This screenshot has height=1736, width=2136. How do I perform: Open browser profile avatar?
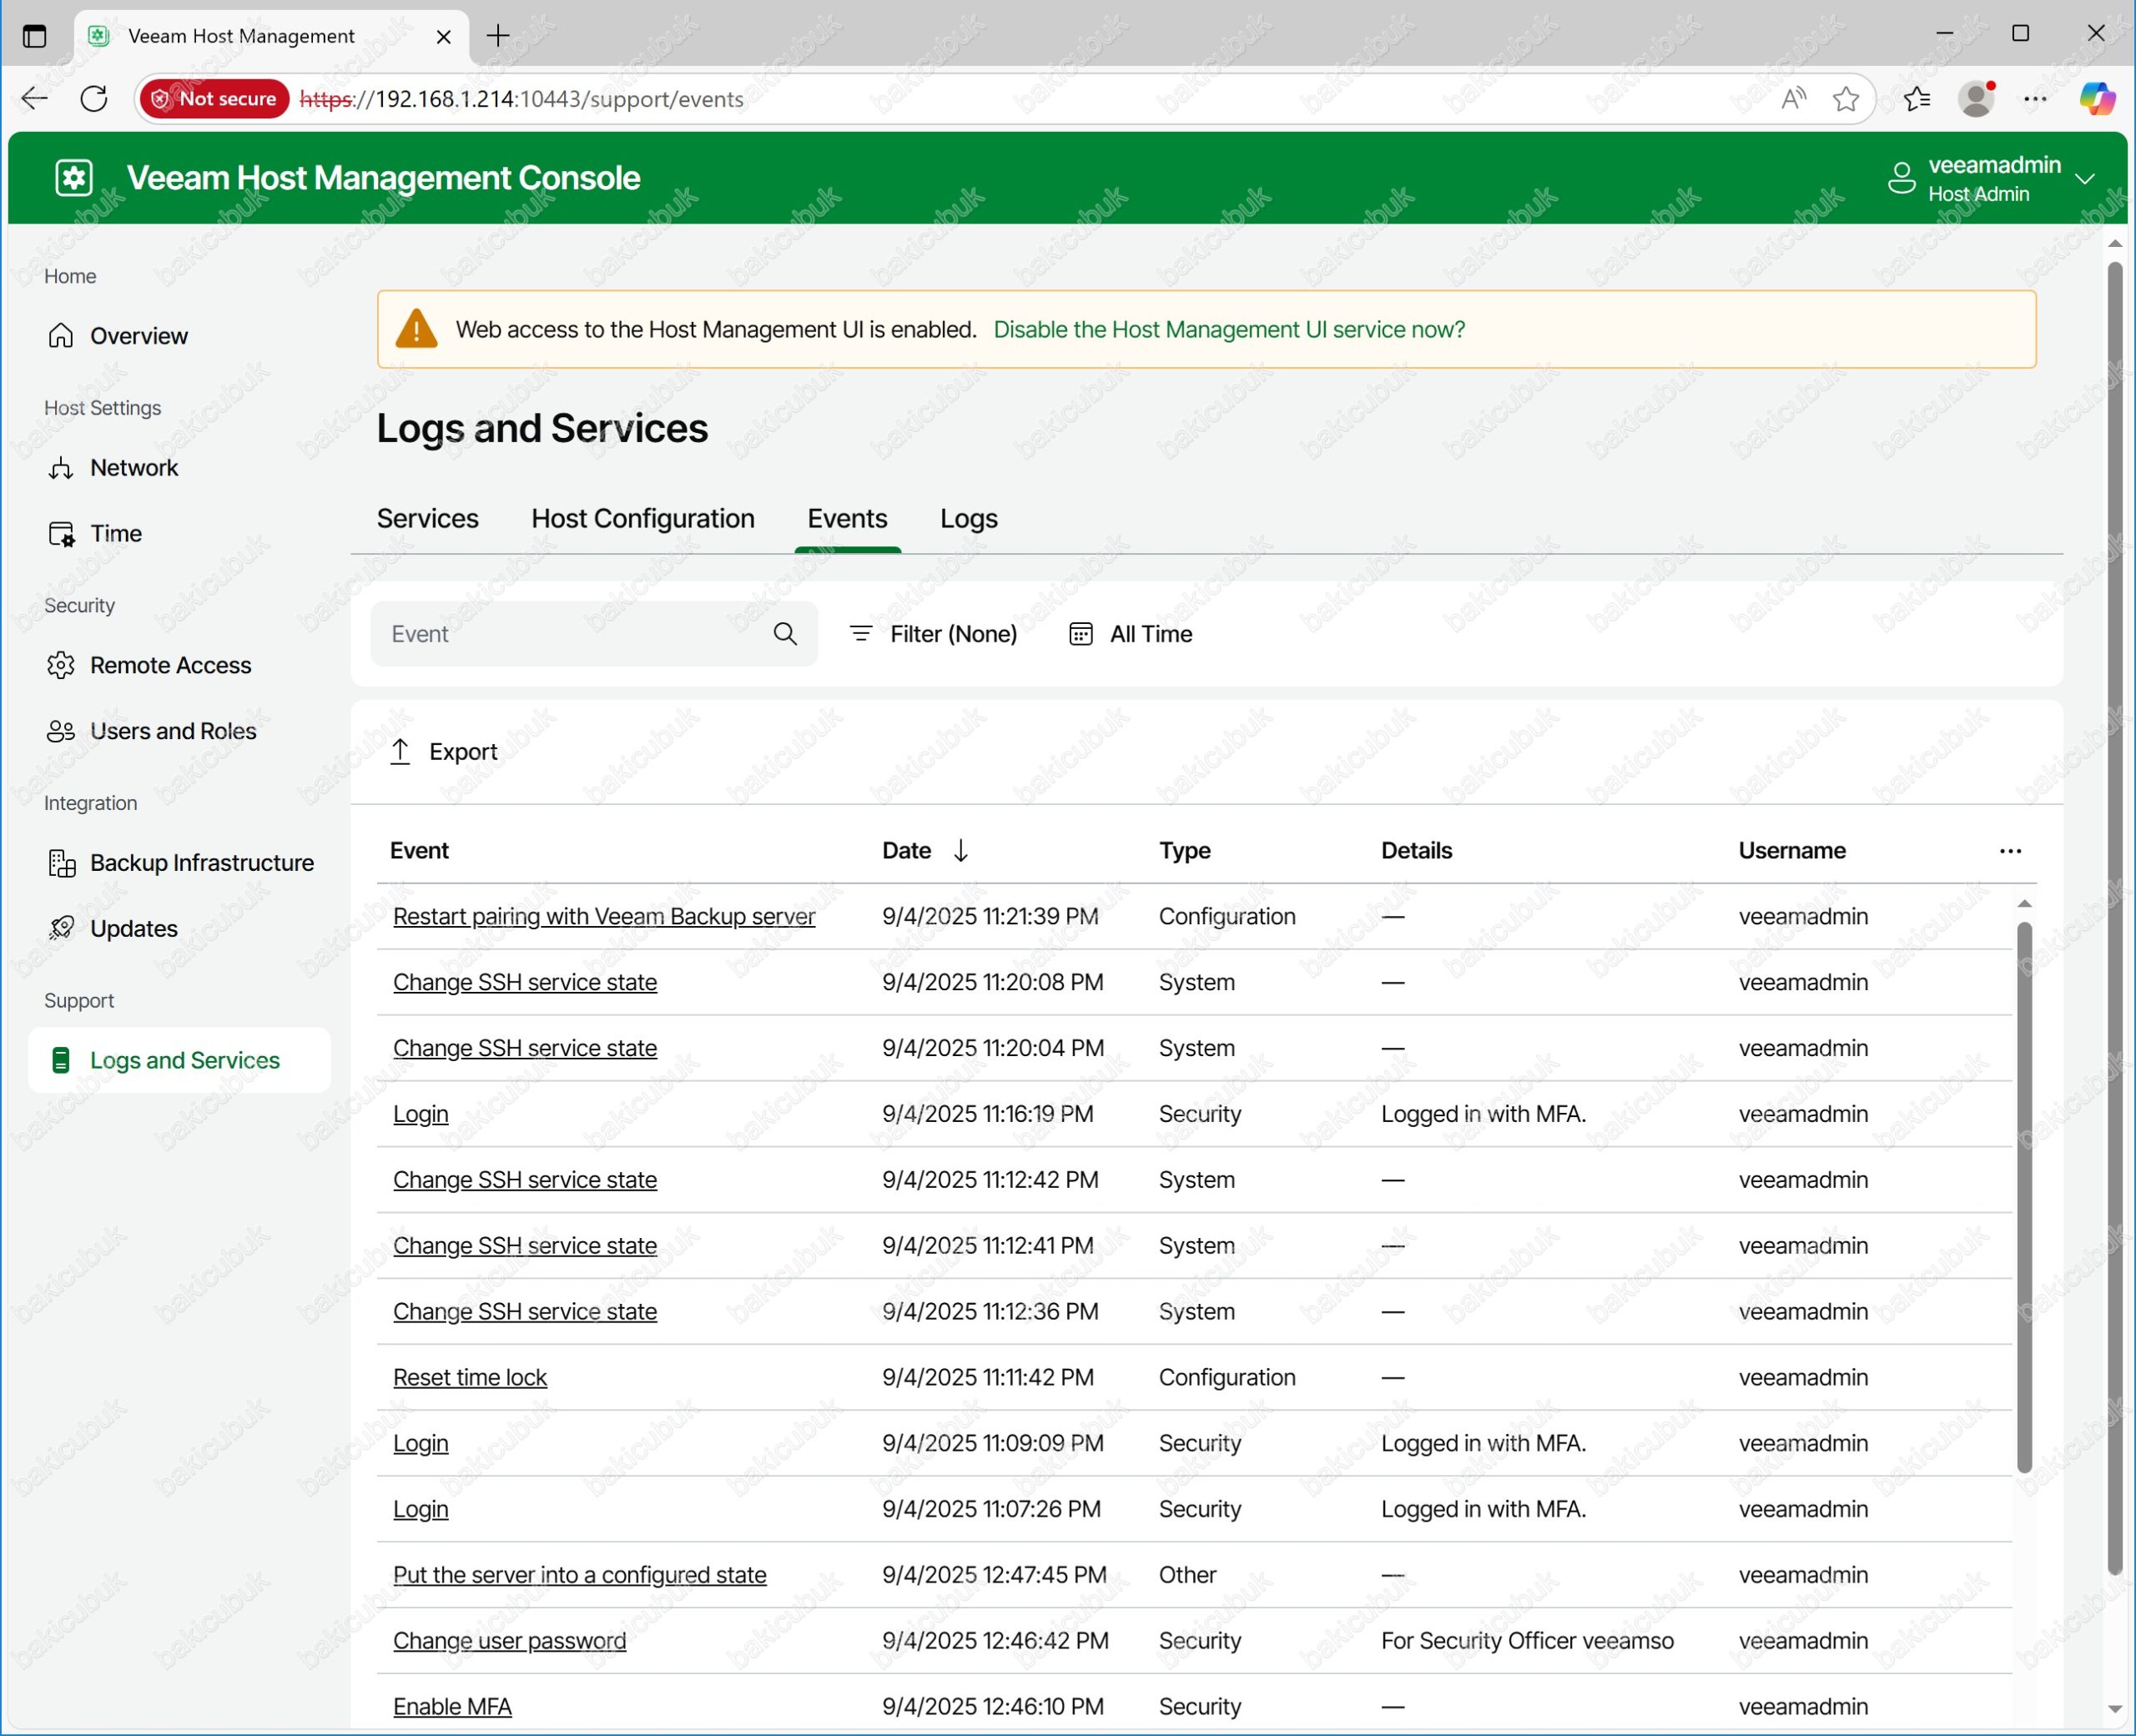1976,98
